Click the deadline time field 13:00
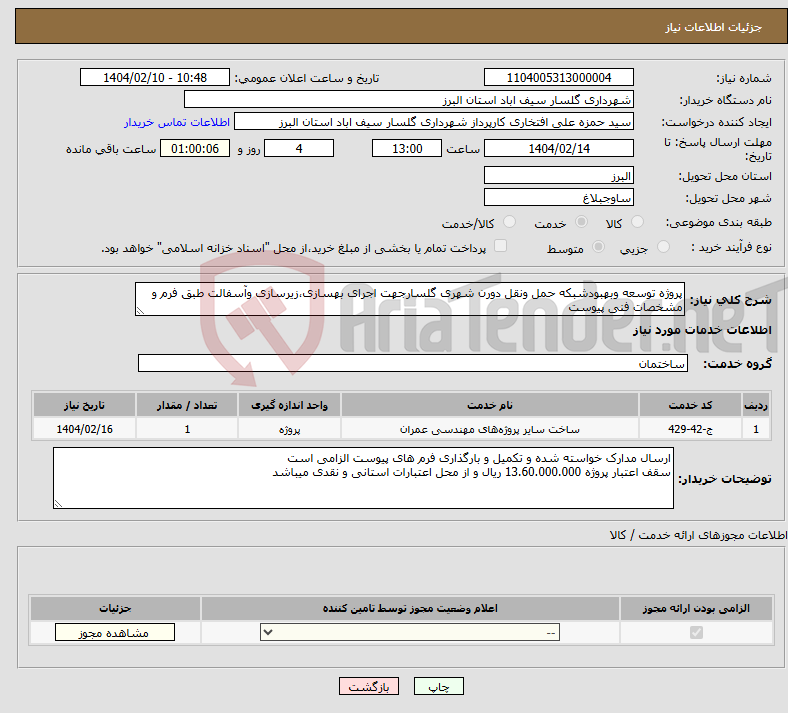This screenshot has width=788, height=713. (407, 148)
